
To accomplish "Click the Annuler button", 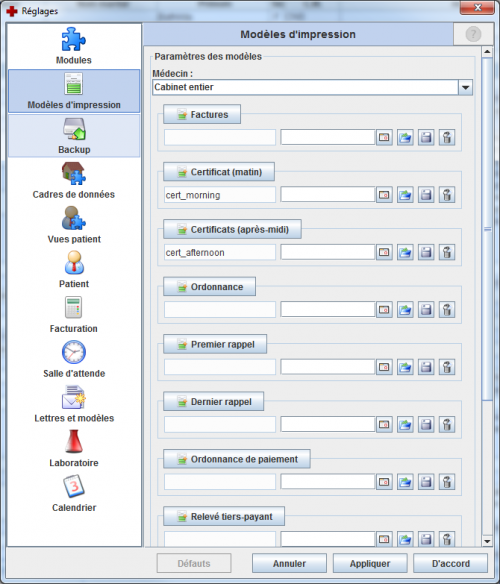I will click(x=289, y=563).
